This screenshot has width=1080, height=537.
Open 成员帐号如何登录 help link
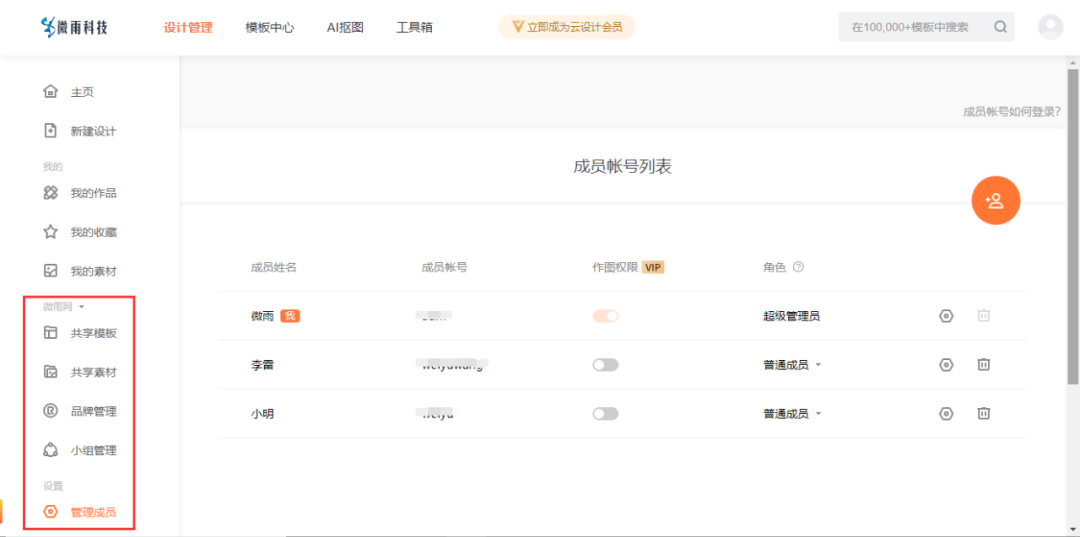point(1011,112)
